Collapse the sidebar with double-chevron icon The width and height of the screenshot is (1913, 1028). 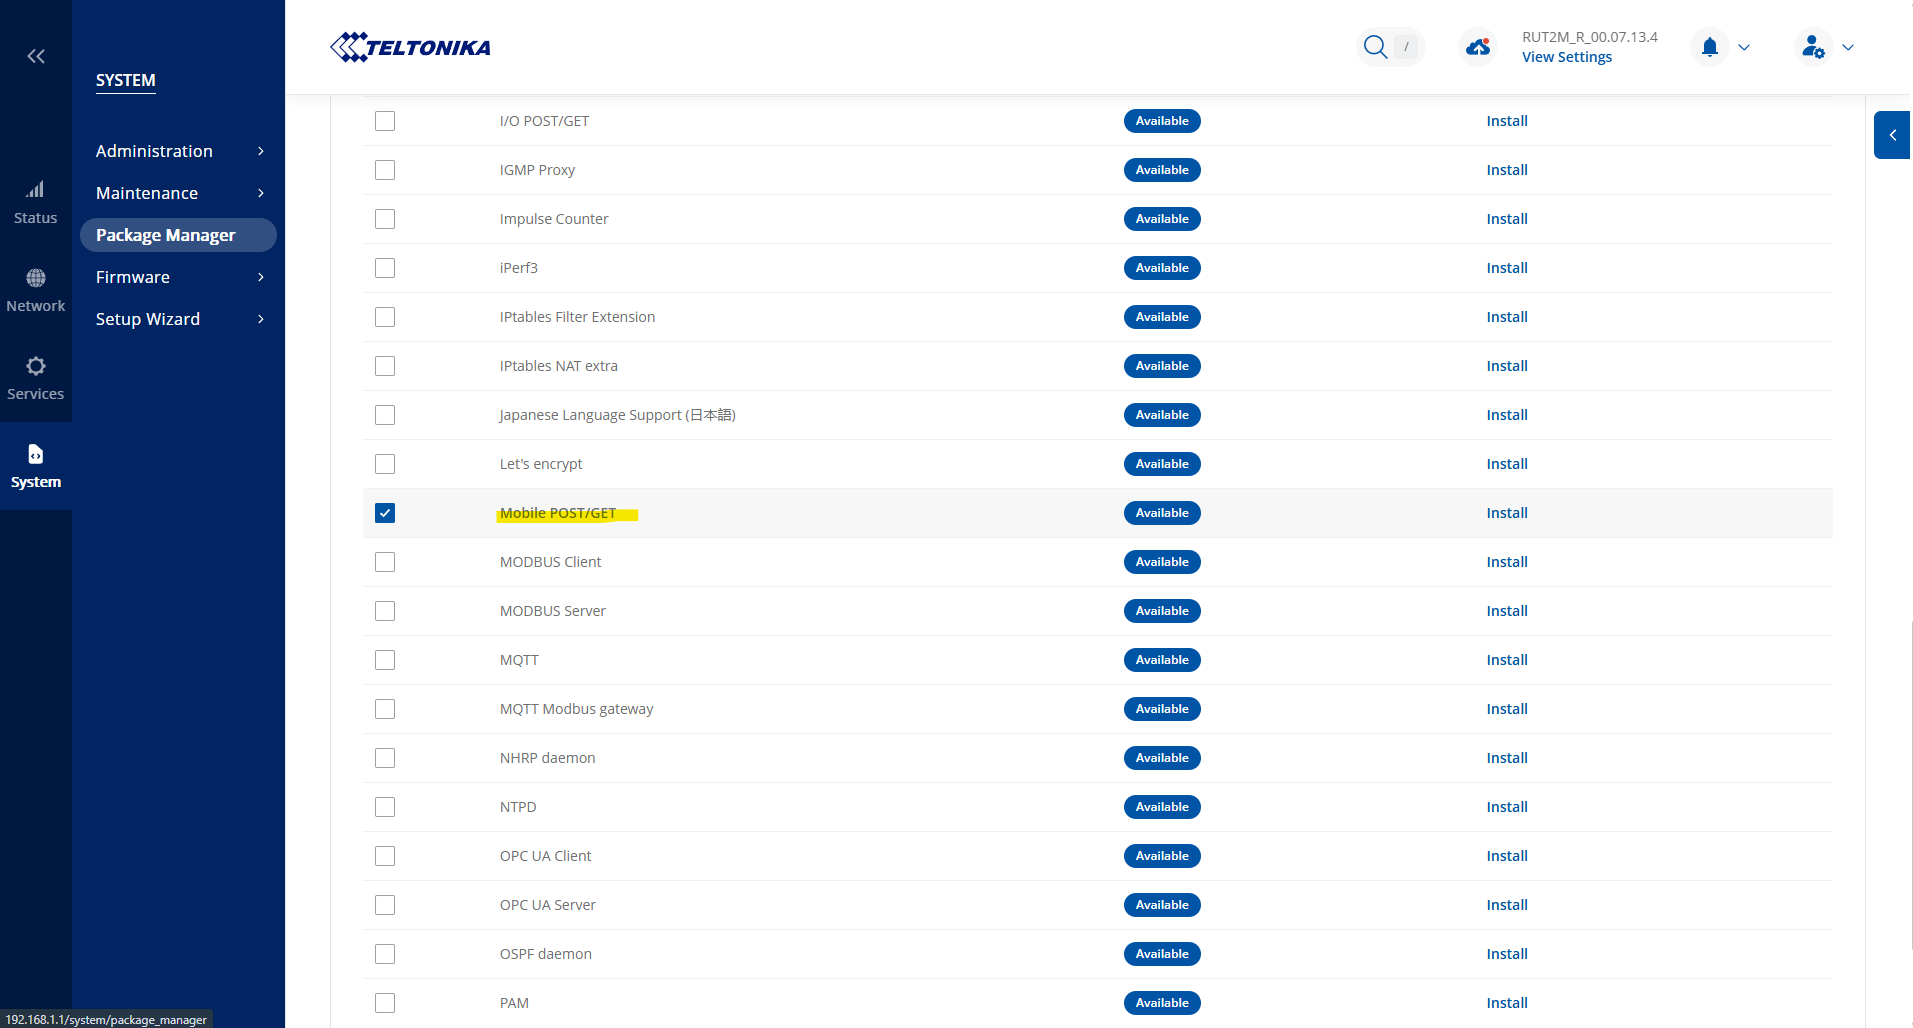(x=36, y=56)
